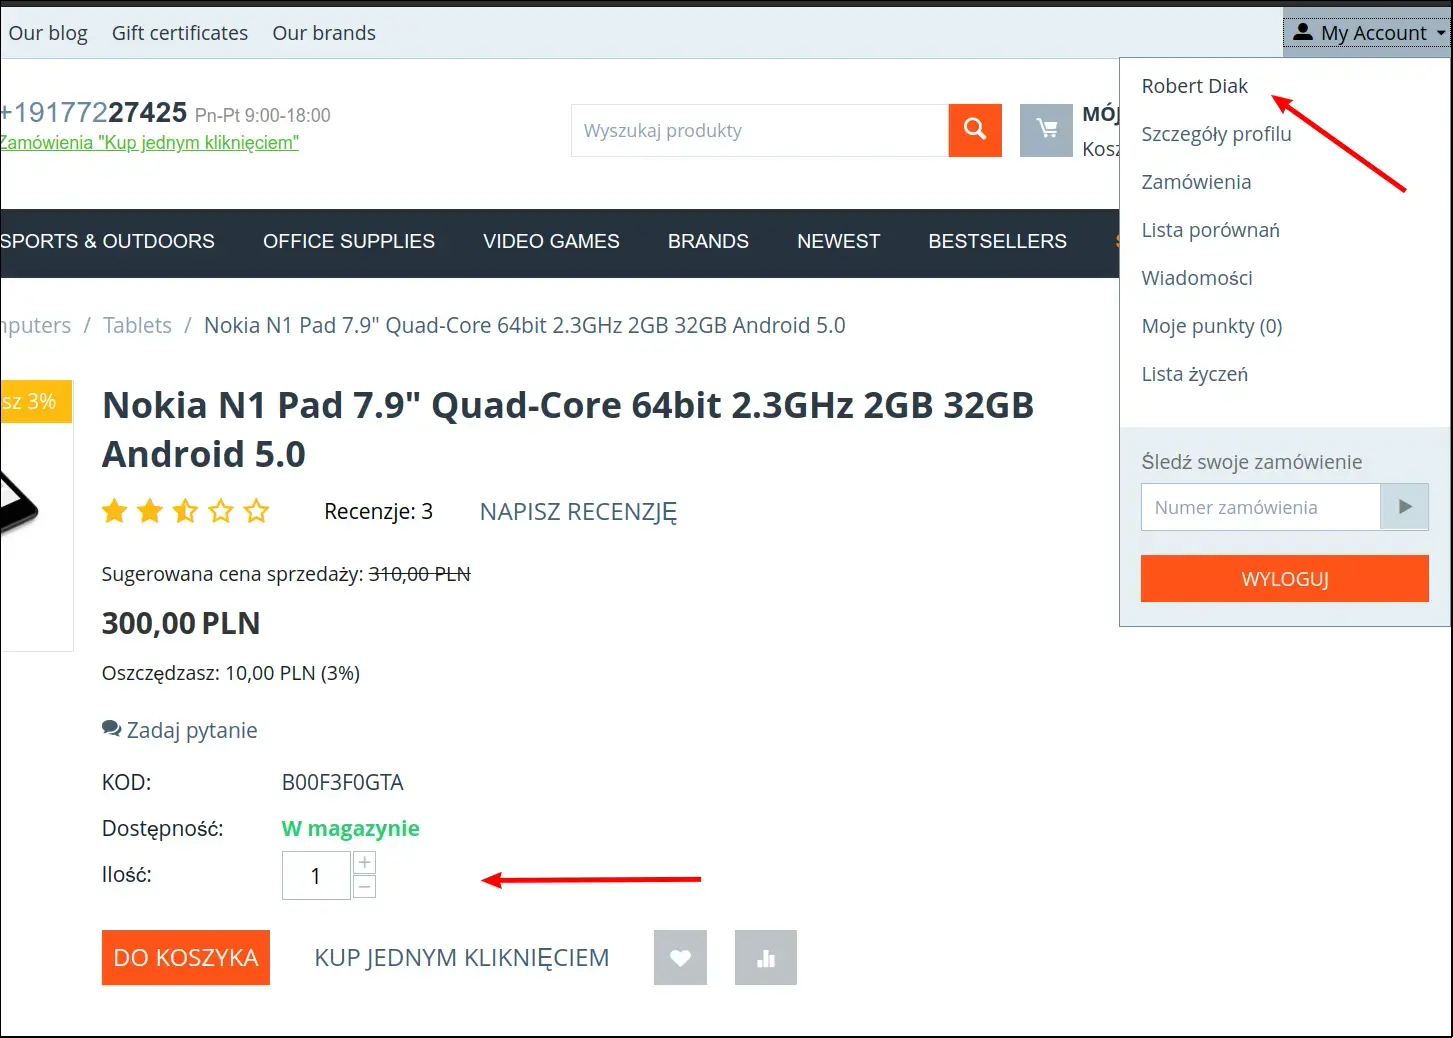Click the W magazynie availability text
This screenshot has width=1453, height=1038.
351,828
